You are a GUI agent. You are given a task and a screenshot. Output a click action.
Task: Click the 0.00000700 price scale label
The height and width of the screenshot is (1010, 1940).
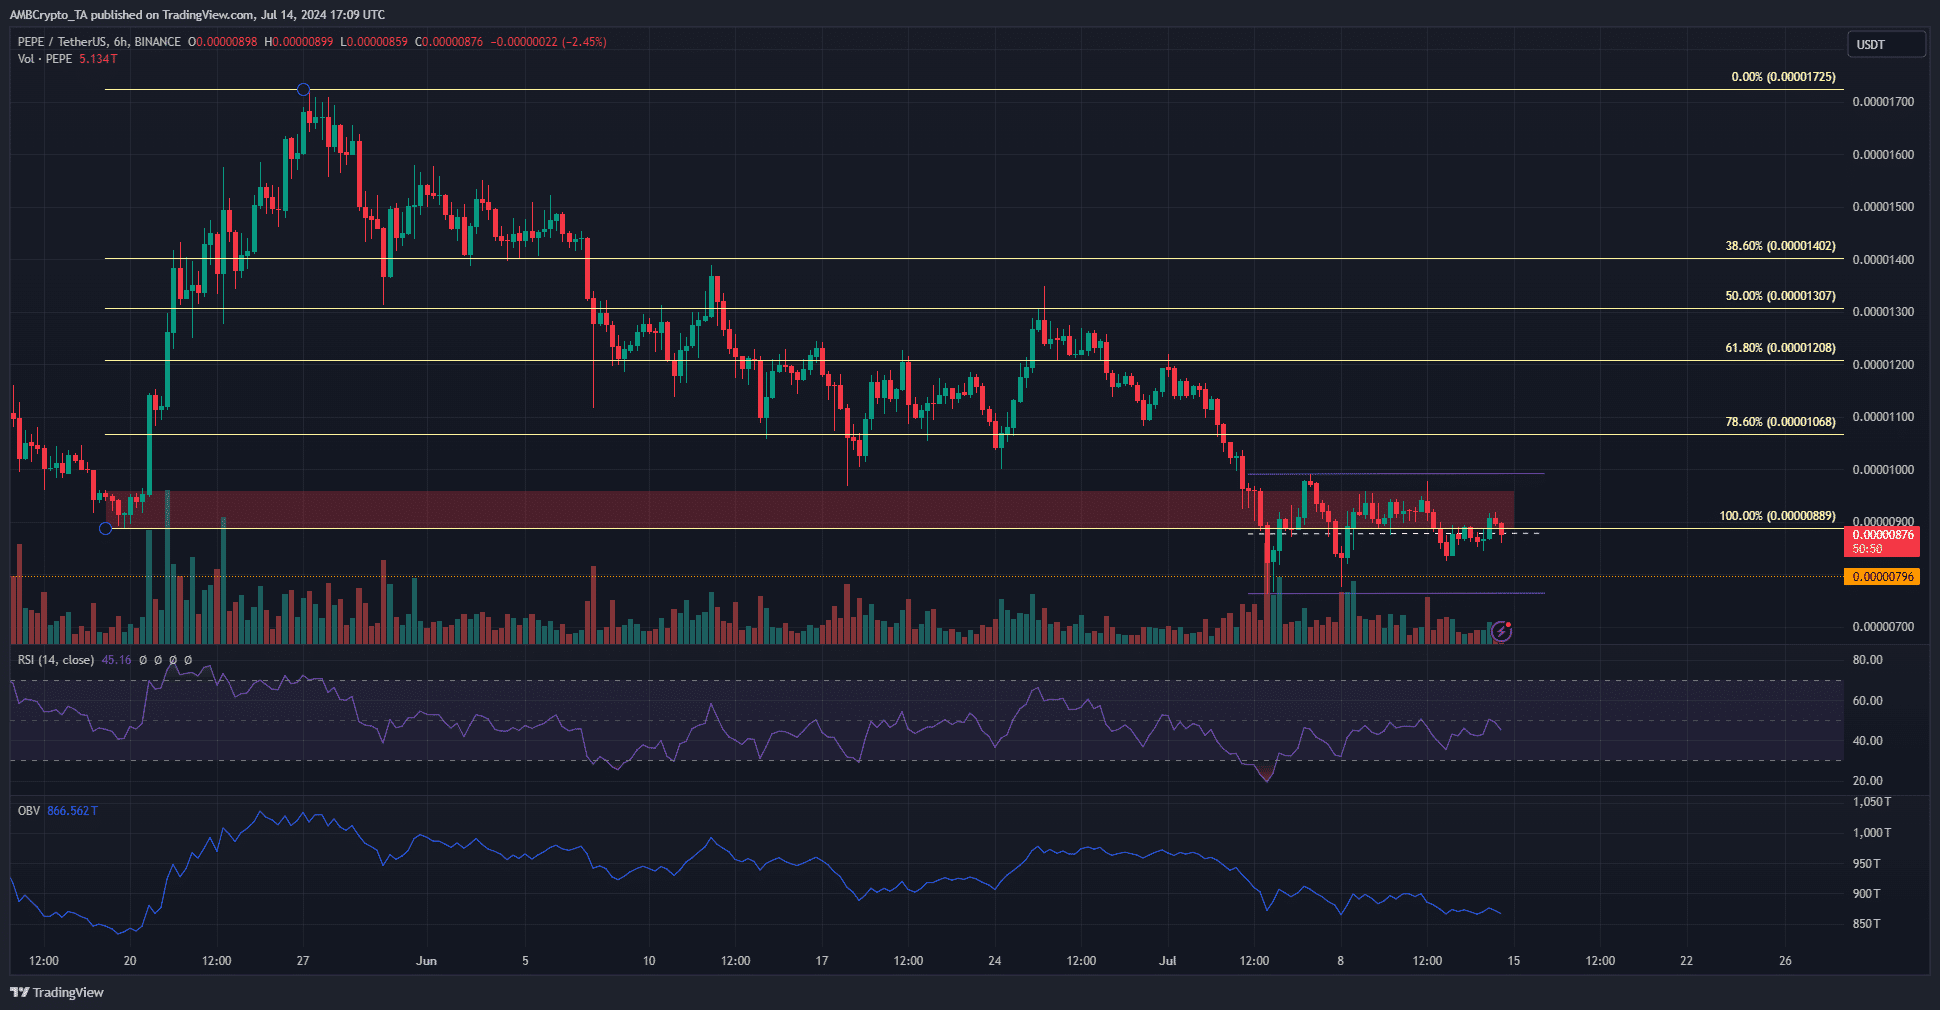pyautogui.click(x=1883, y=627)
